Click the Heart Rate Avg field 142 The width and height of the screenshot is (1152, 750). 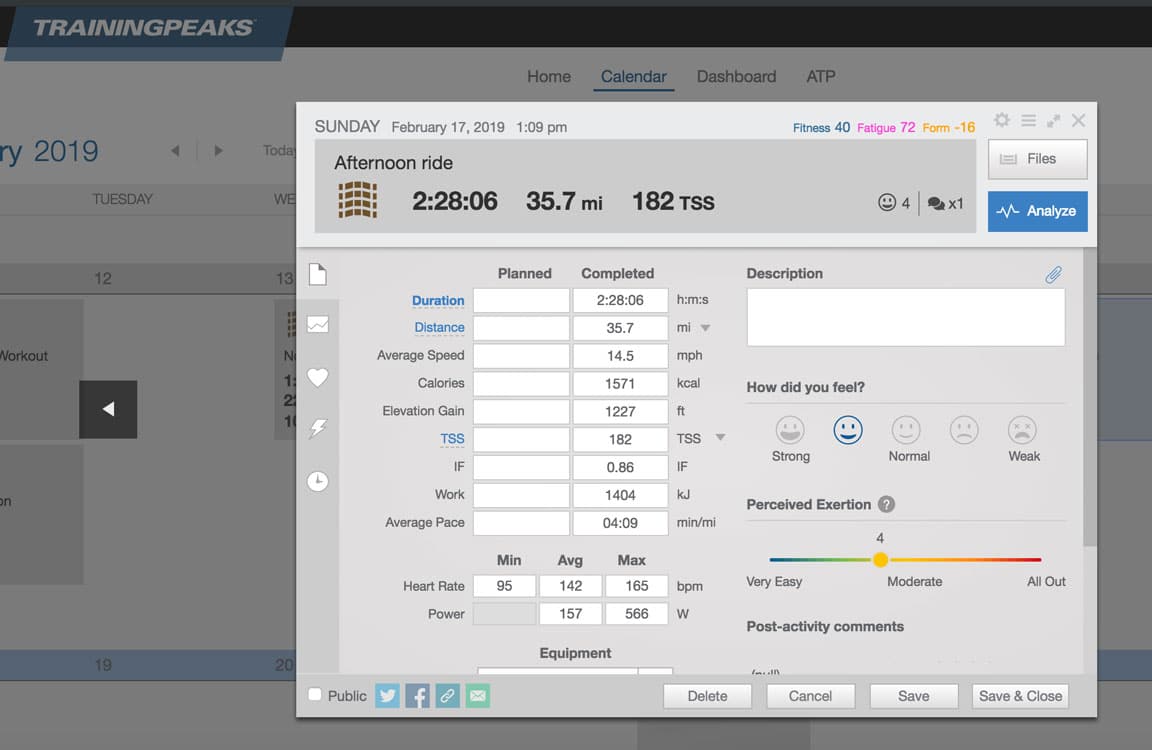coord(570,585)
